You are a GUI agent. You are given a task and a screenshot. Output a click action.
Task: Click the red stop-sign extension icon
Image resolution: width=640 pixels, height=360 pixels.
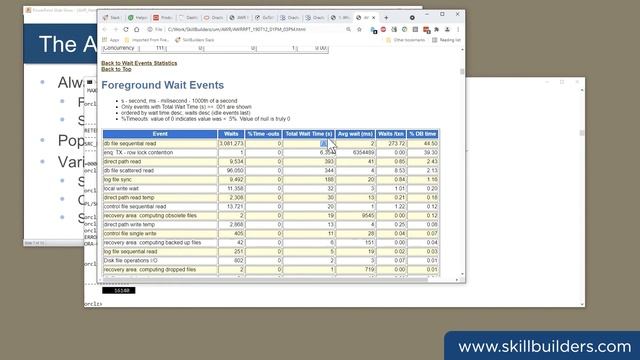(383, 29)
